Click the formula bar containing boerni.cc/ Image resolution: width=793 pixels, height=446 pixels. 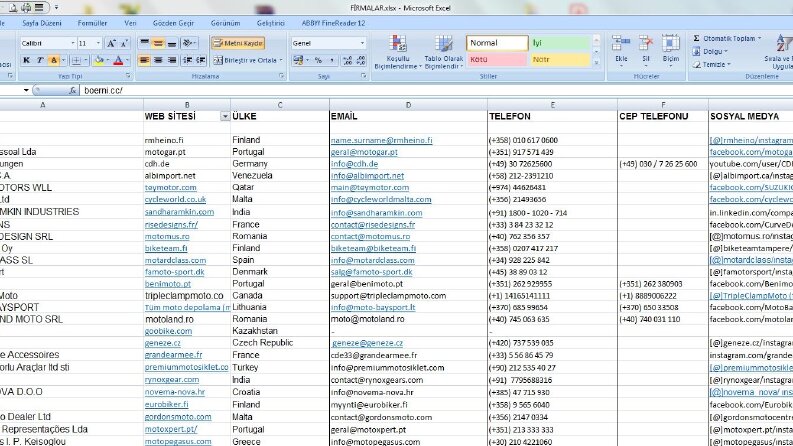point(436,91)
